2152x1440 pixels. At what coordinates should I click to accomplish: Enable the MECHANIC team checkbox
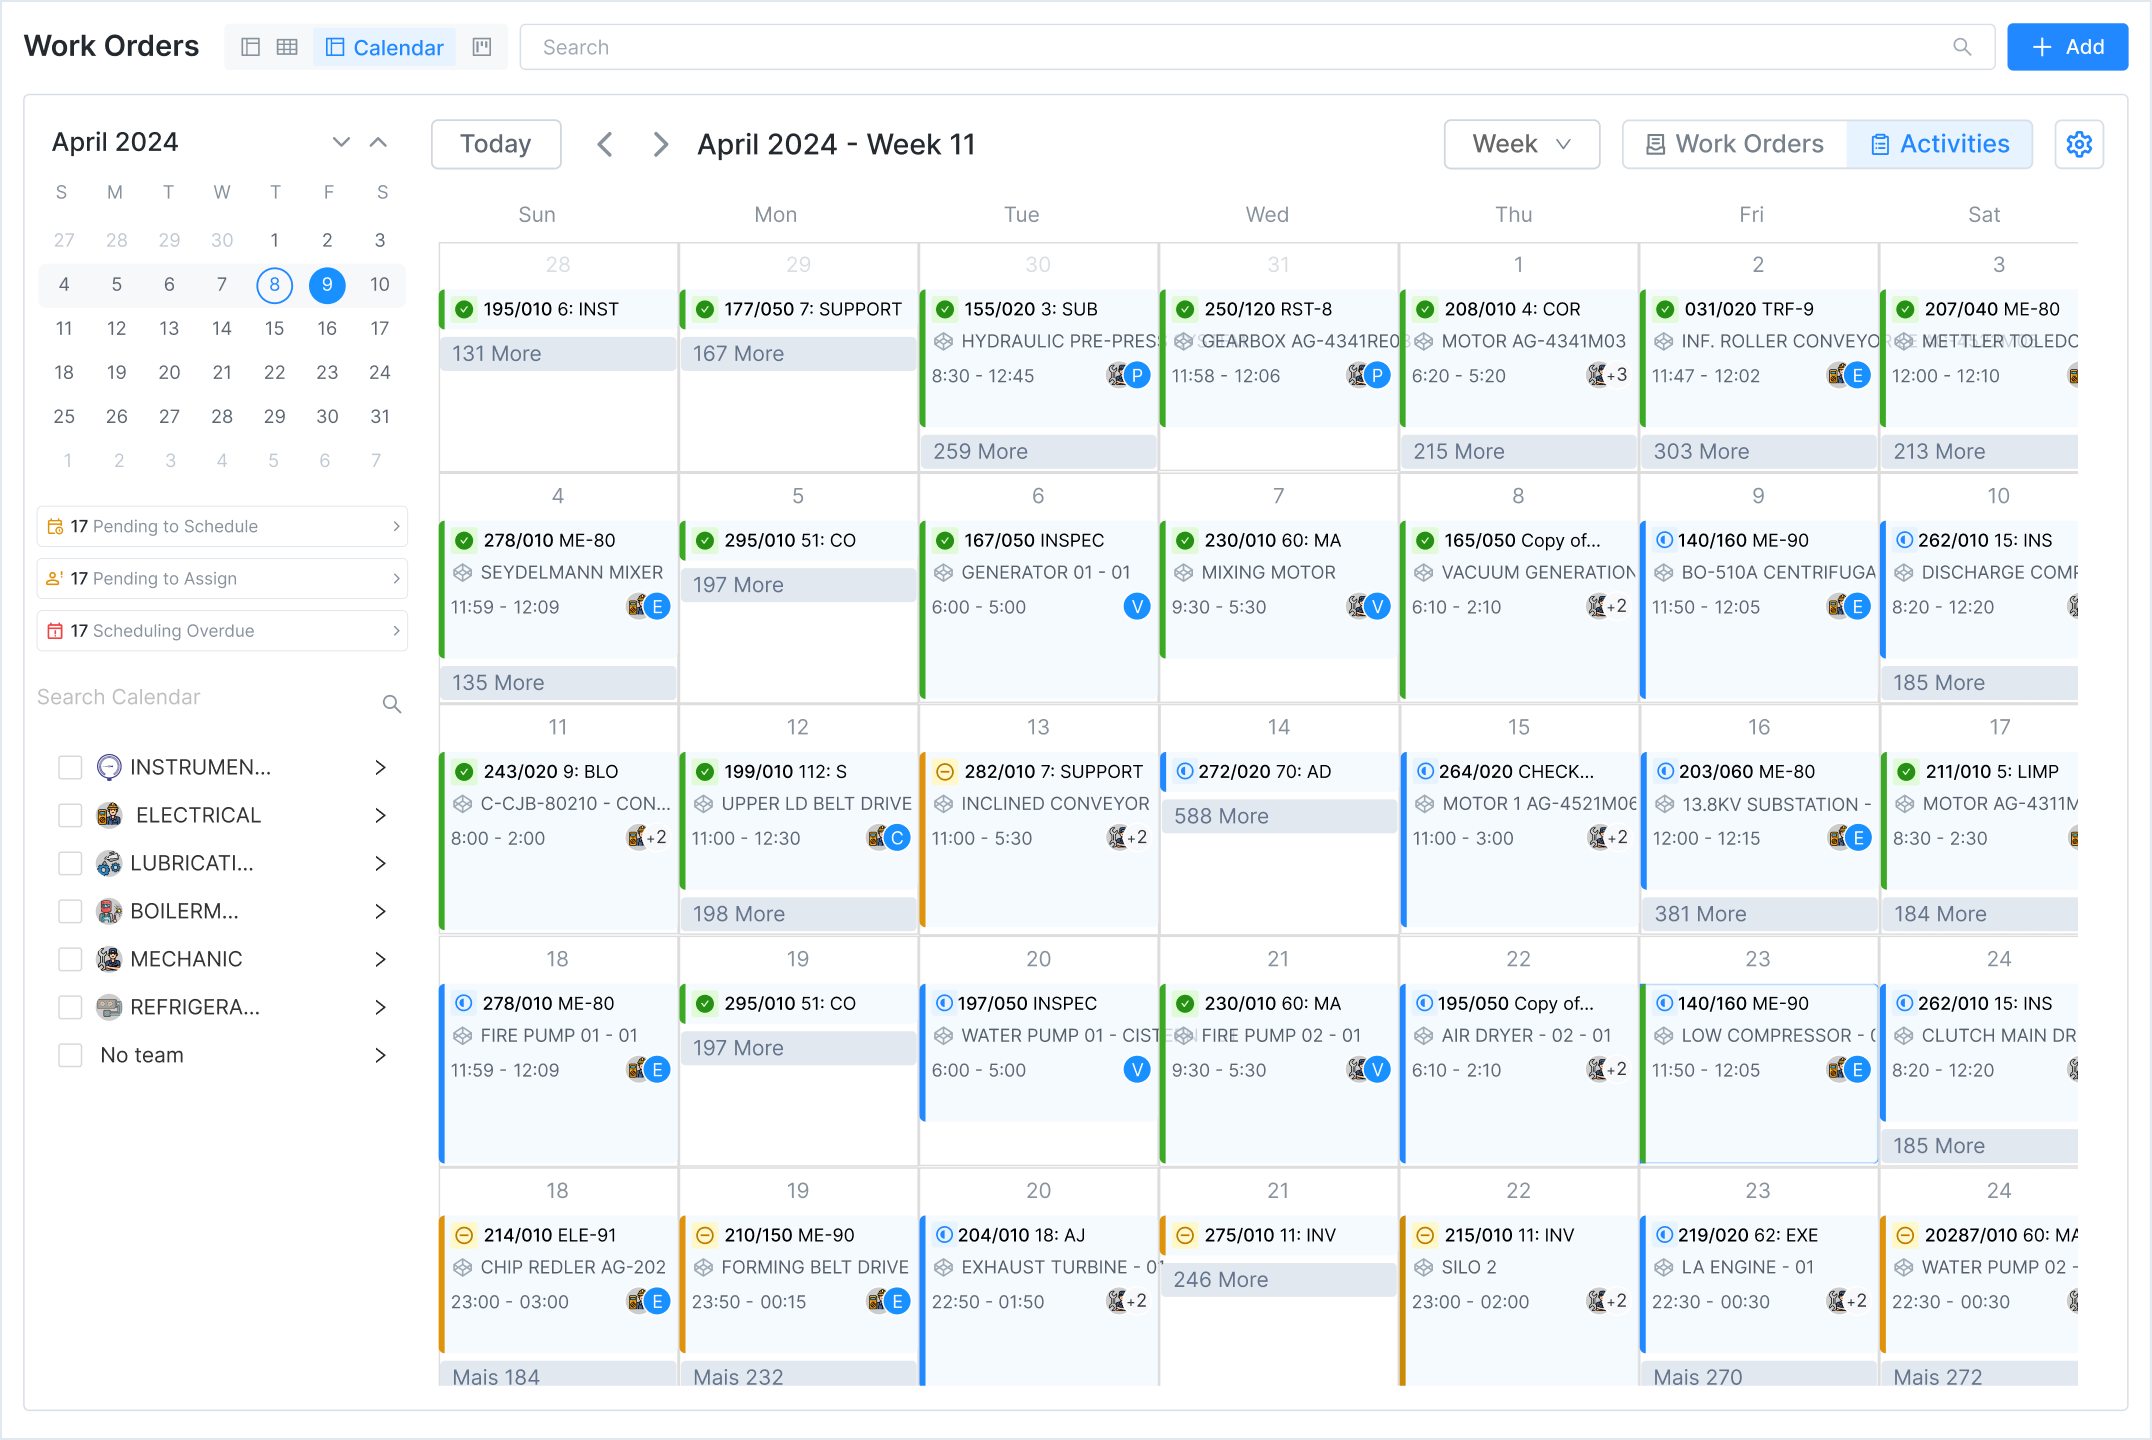coord(70,959)
